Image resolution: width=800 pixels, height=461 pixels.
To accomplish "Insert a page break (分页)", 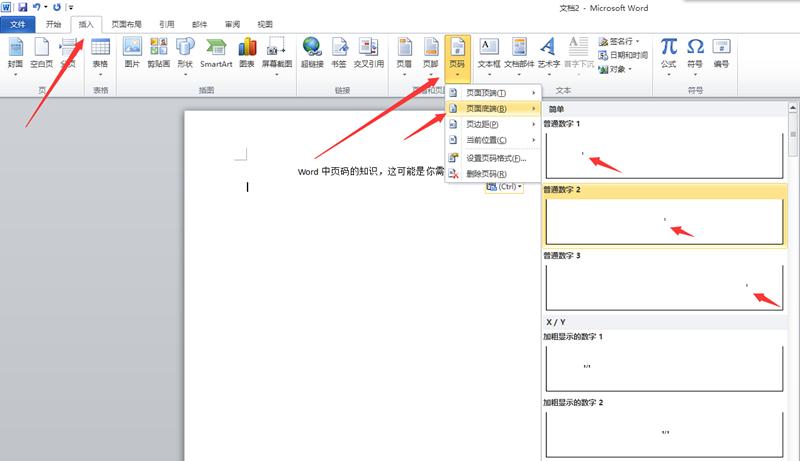I will point(68,55).
